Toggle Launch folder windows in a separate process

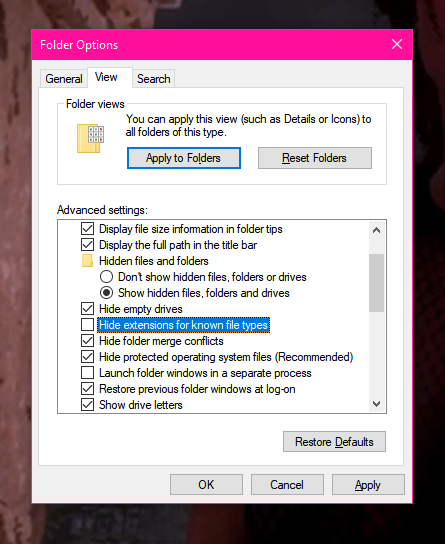pos(87,373)
